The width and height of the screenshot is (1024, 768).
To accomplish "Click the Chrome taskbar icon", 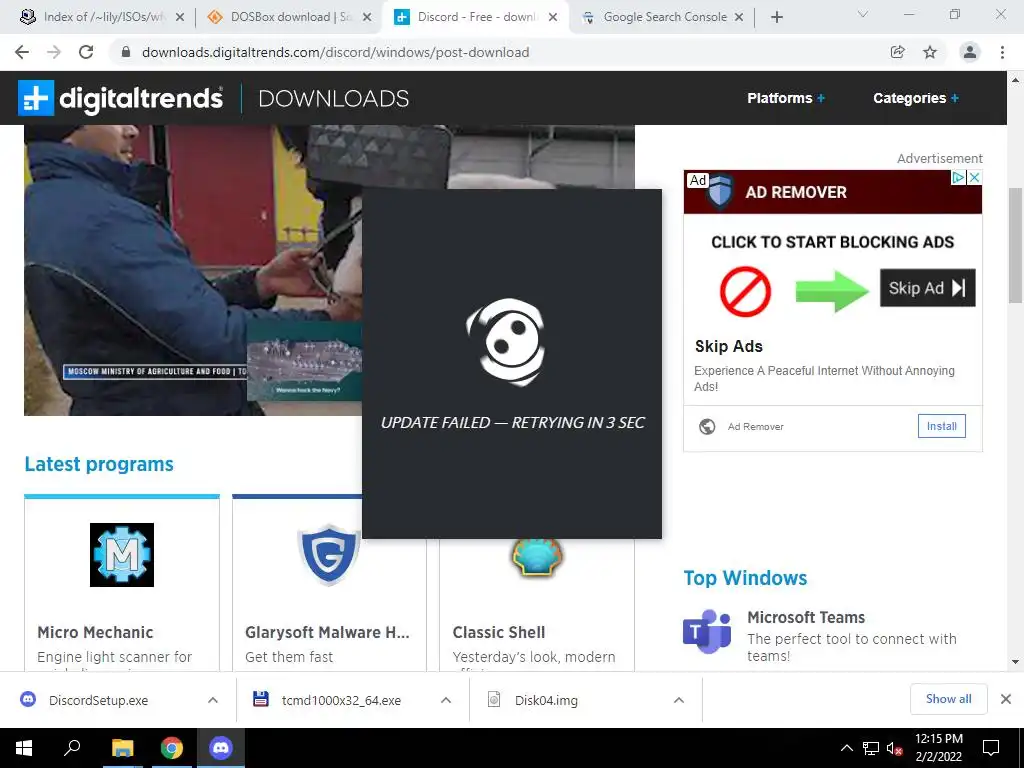I will 172,748.
